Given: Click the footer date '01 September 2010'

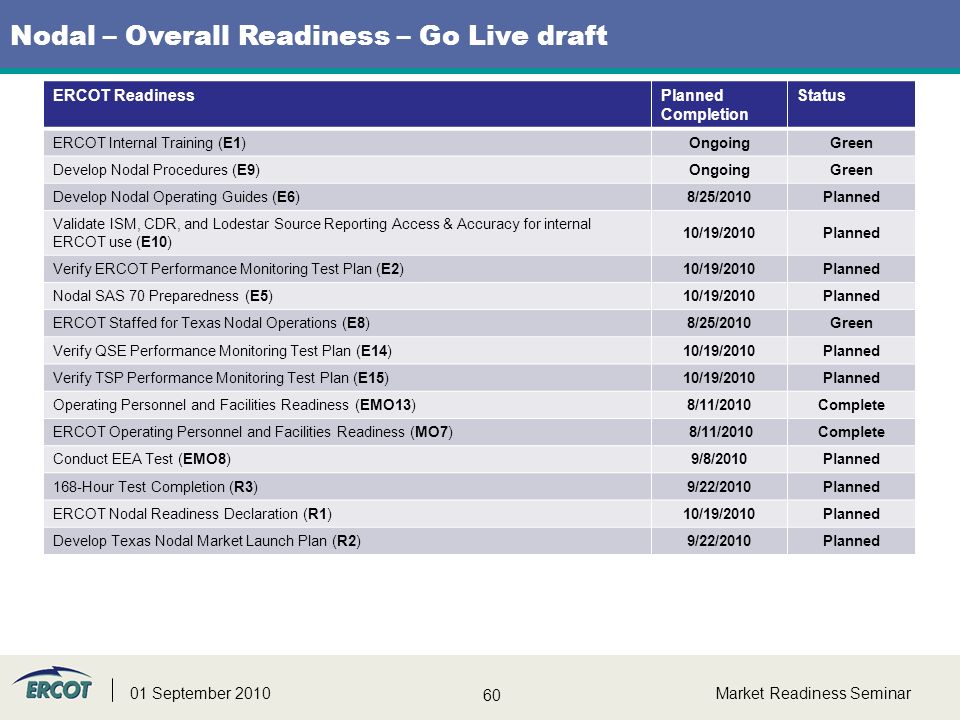Looking at the screenshot, I should [x=200, y=694].
